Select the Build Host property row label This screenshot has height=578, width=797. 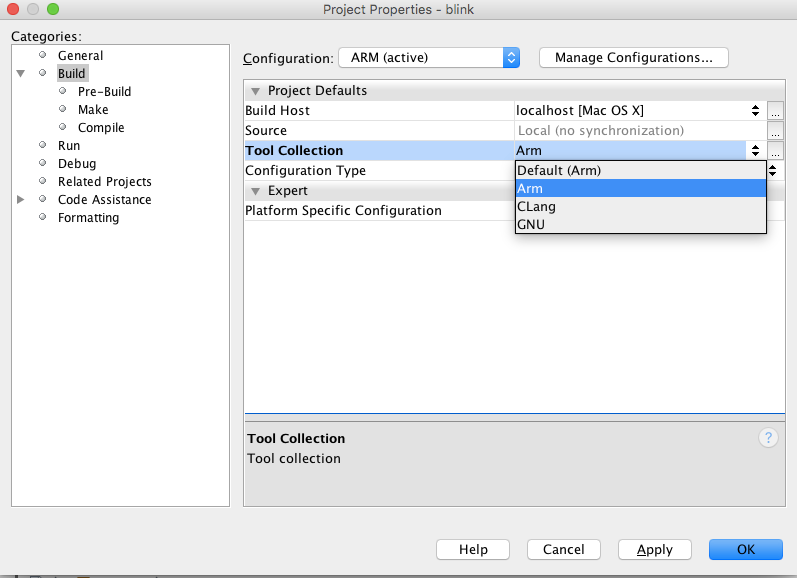click(277, 110)
